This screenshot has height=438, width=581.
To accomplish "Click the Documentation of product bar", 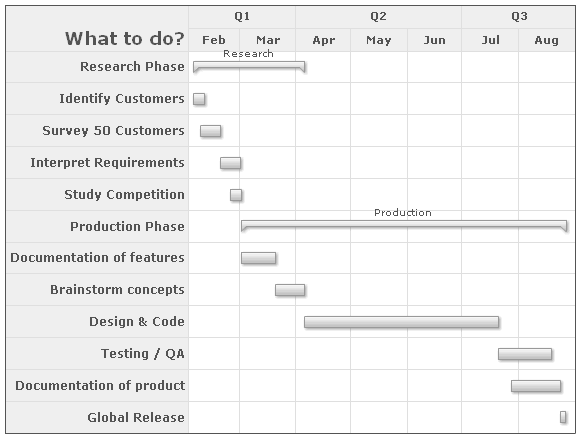I will tap(536, 386).
